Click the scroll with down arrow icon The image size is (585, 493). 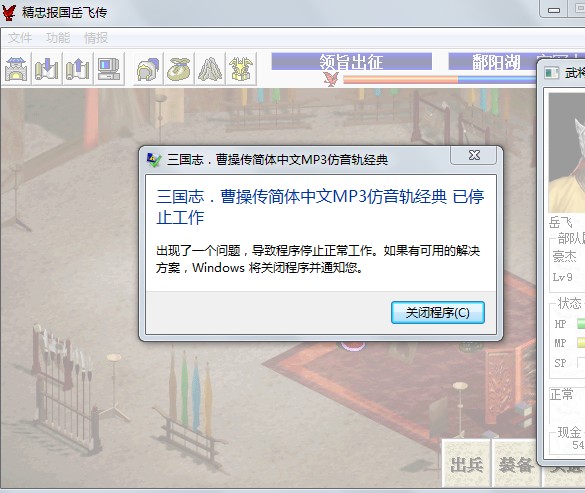tap(47, 69)
